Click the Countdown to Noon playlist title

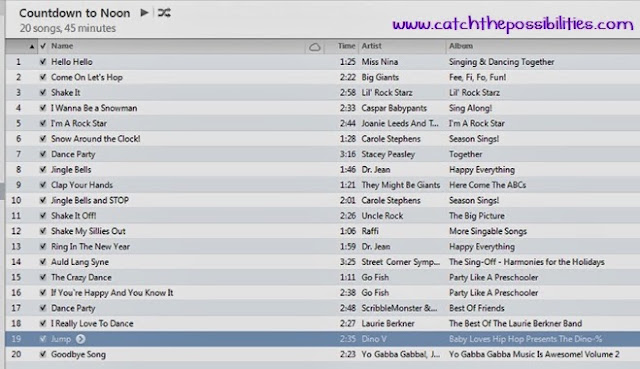[x=75, y=13]
